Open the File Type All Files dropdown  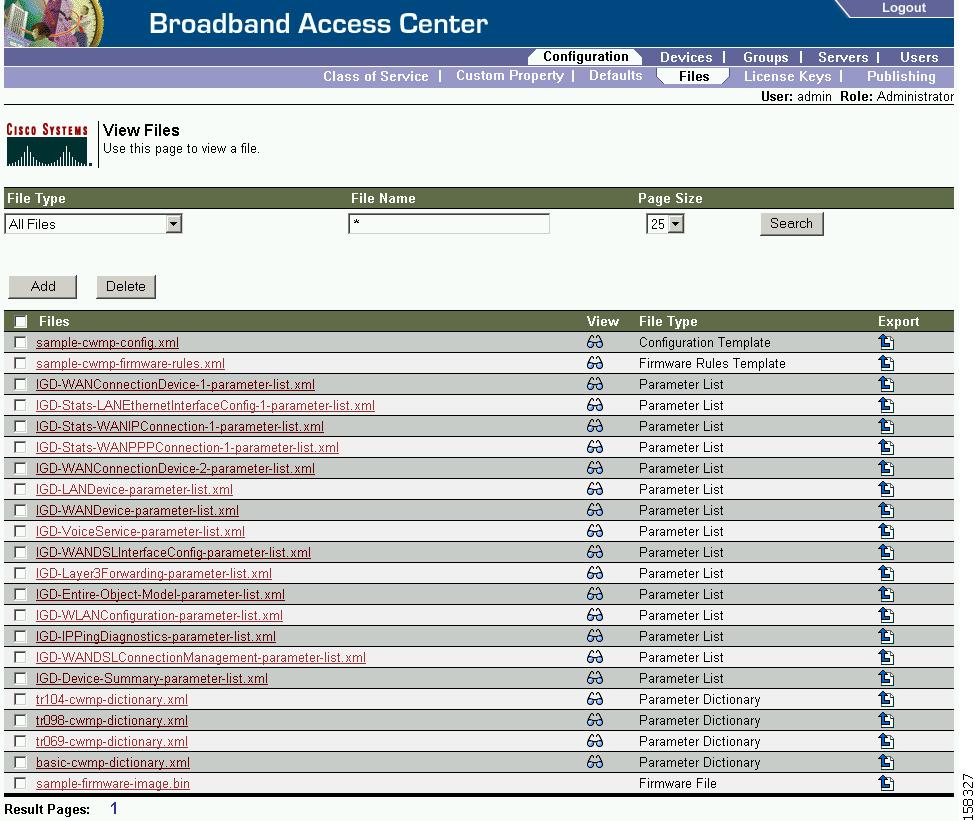pyautogui.click(x=93, y=224)
